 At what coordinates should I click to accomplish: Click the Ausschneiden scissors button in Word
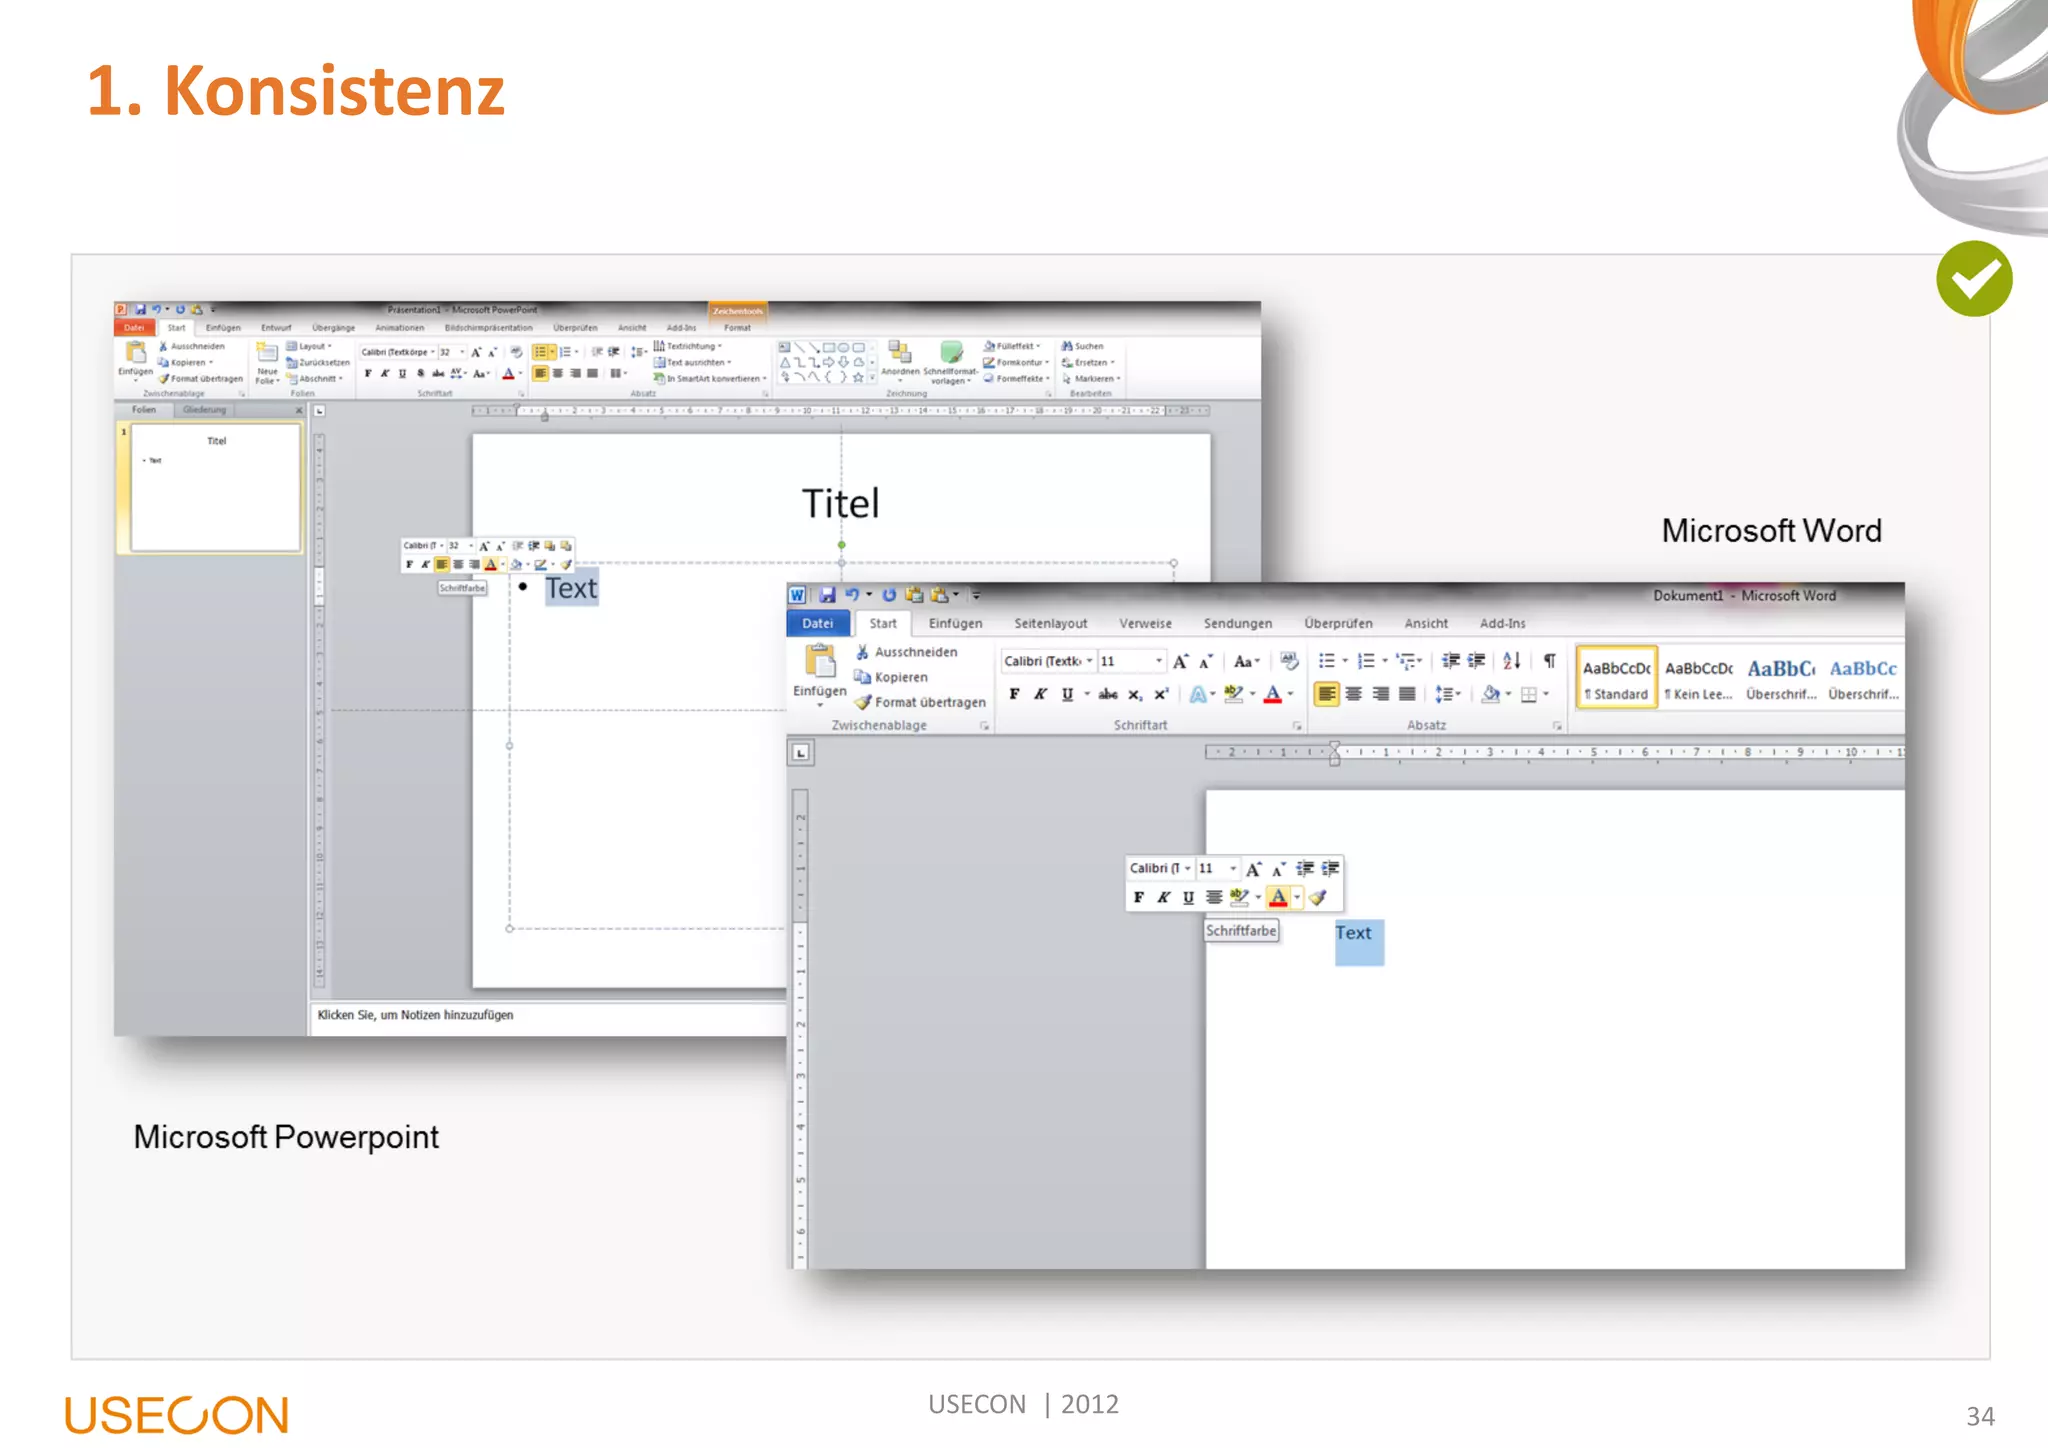pos(907,652)
